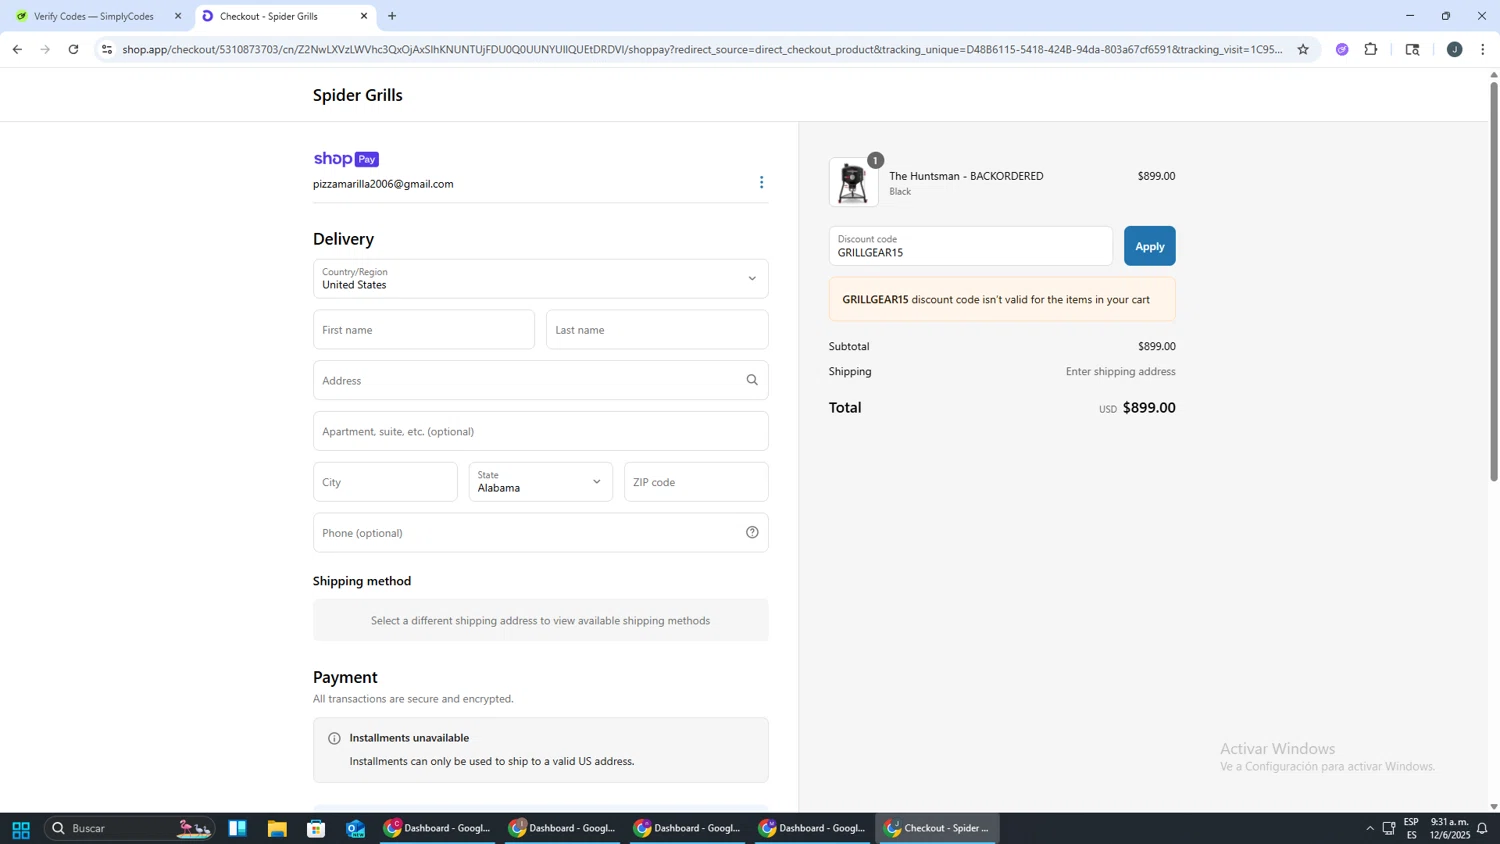Image resolution: width=1500 pixels, height=844 pixels.
Task: Switch to fourth Dashboard Chrome window in taskbar
Action: click(813, 829)
